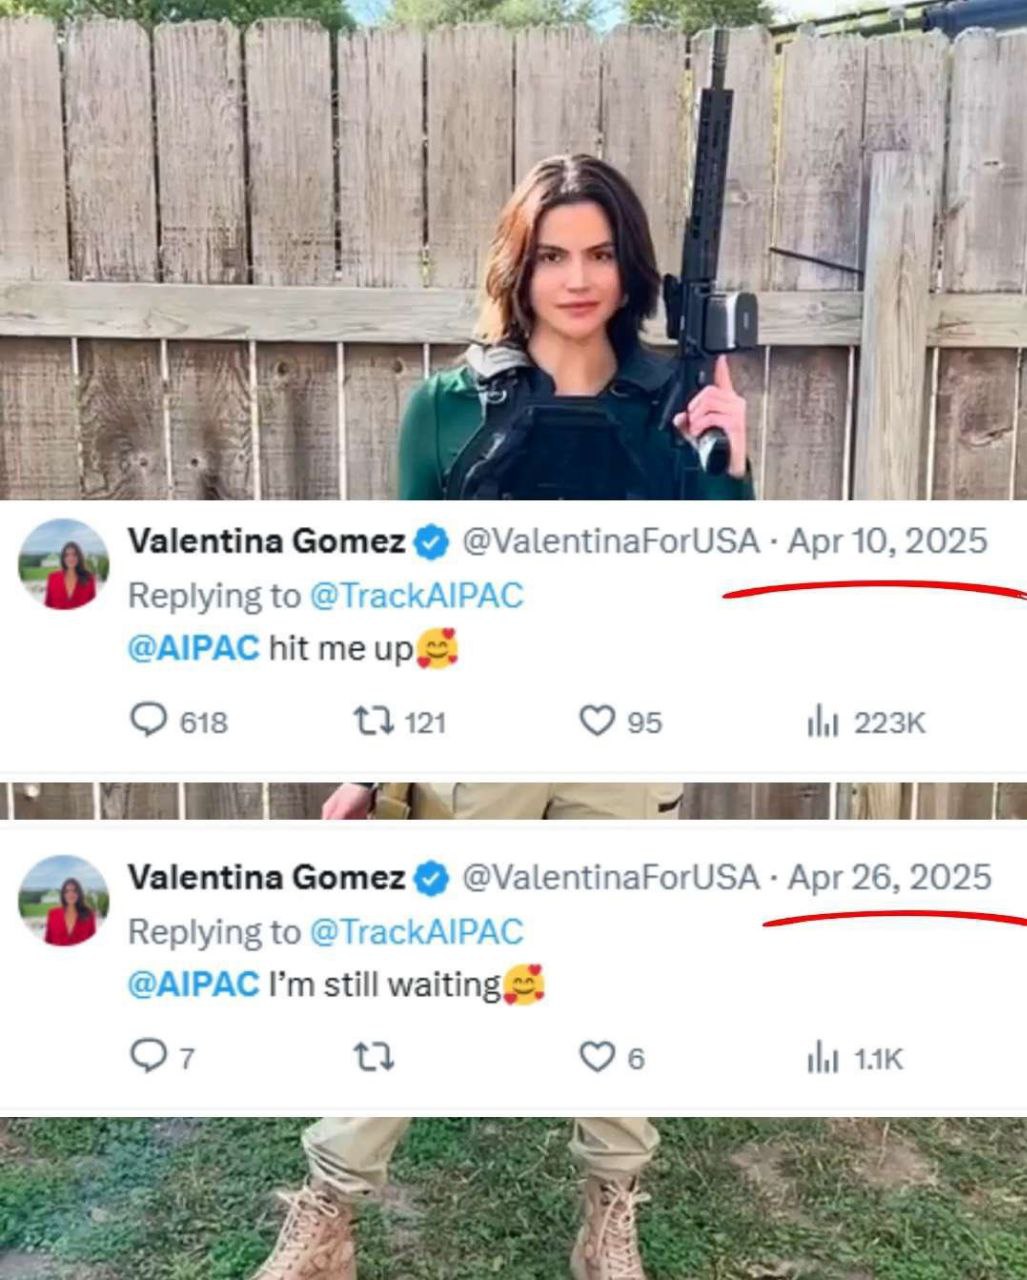Viewport: 1027px width, 1280px height.
Task: Open @TrackAIPAC link in first tweet
Action: click(x=416, y=596)
